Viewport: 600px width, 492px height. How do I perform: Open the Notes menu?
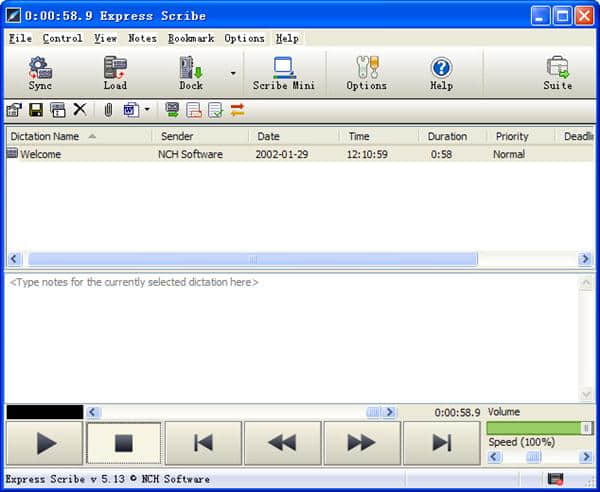point(142,38)
